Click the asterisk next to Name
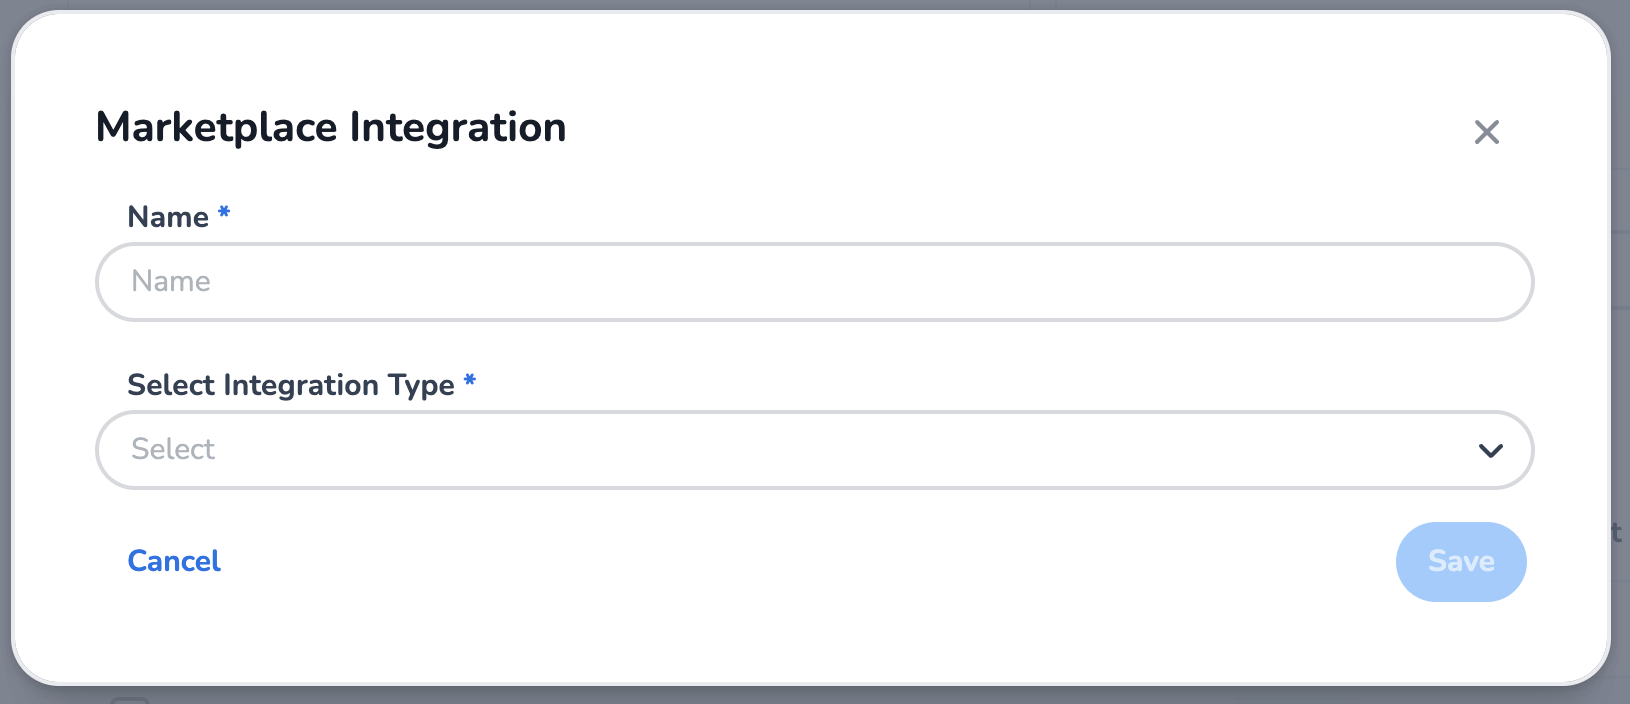Screen dimensions: 1630x704 [x=222, y=212]
